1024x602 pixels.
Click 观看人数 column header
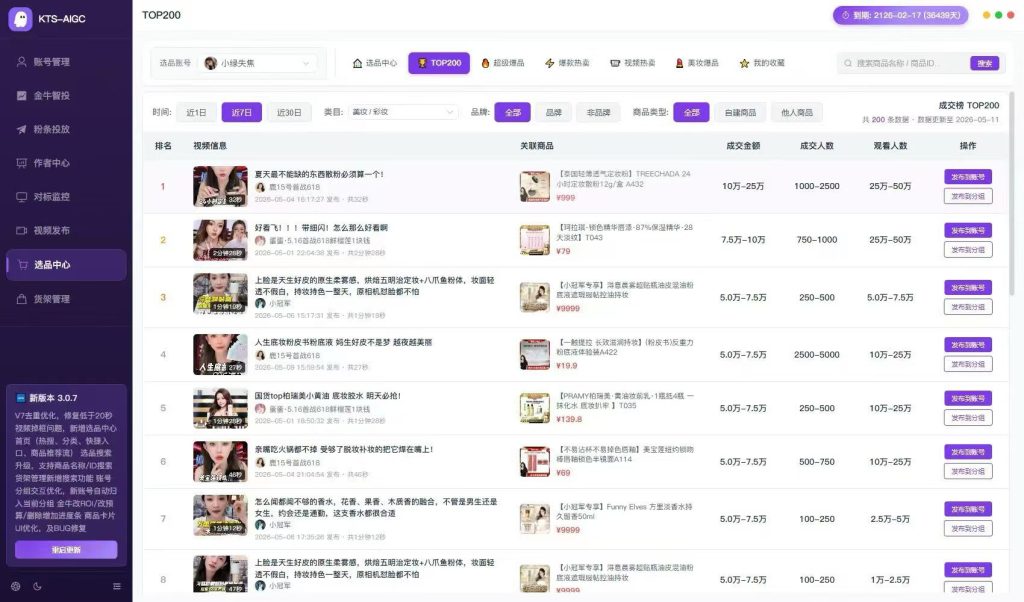890,146
